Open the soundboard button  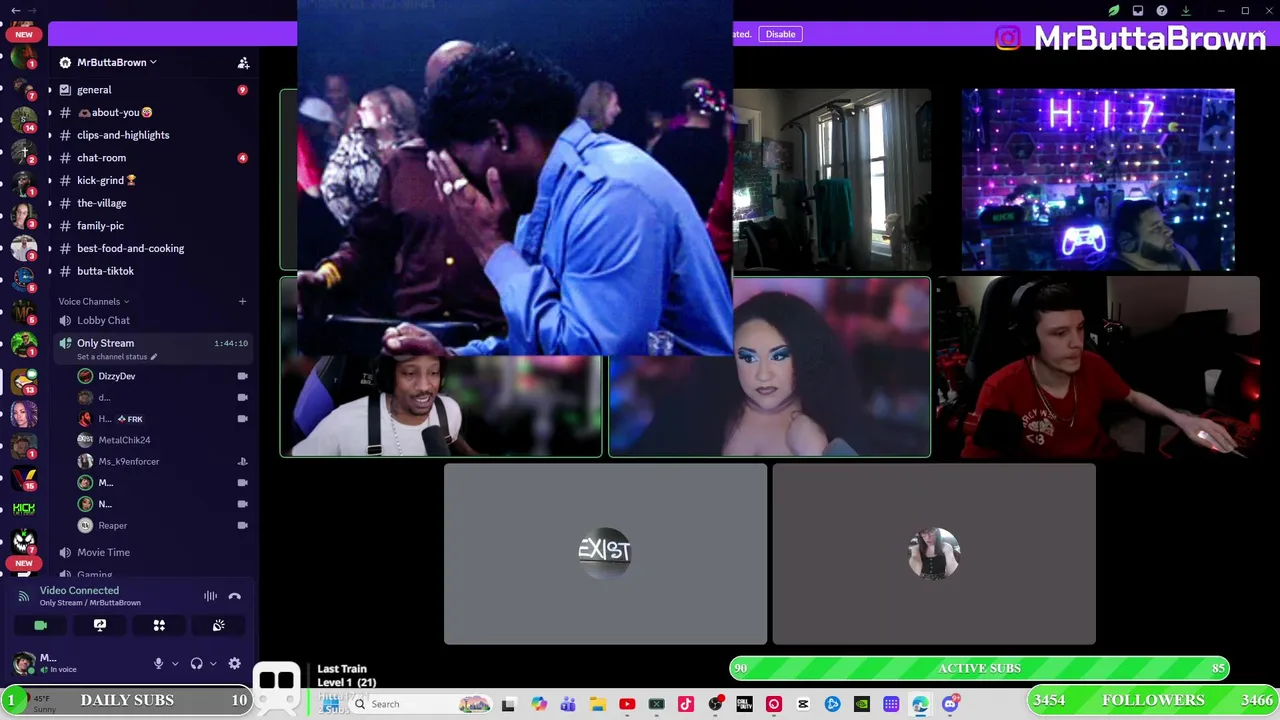coord(218,625)
